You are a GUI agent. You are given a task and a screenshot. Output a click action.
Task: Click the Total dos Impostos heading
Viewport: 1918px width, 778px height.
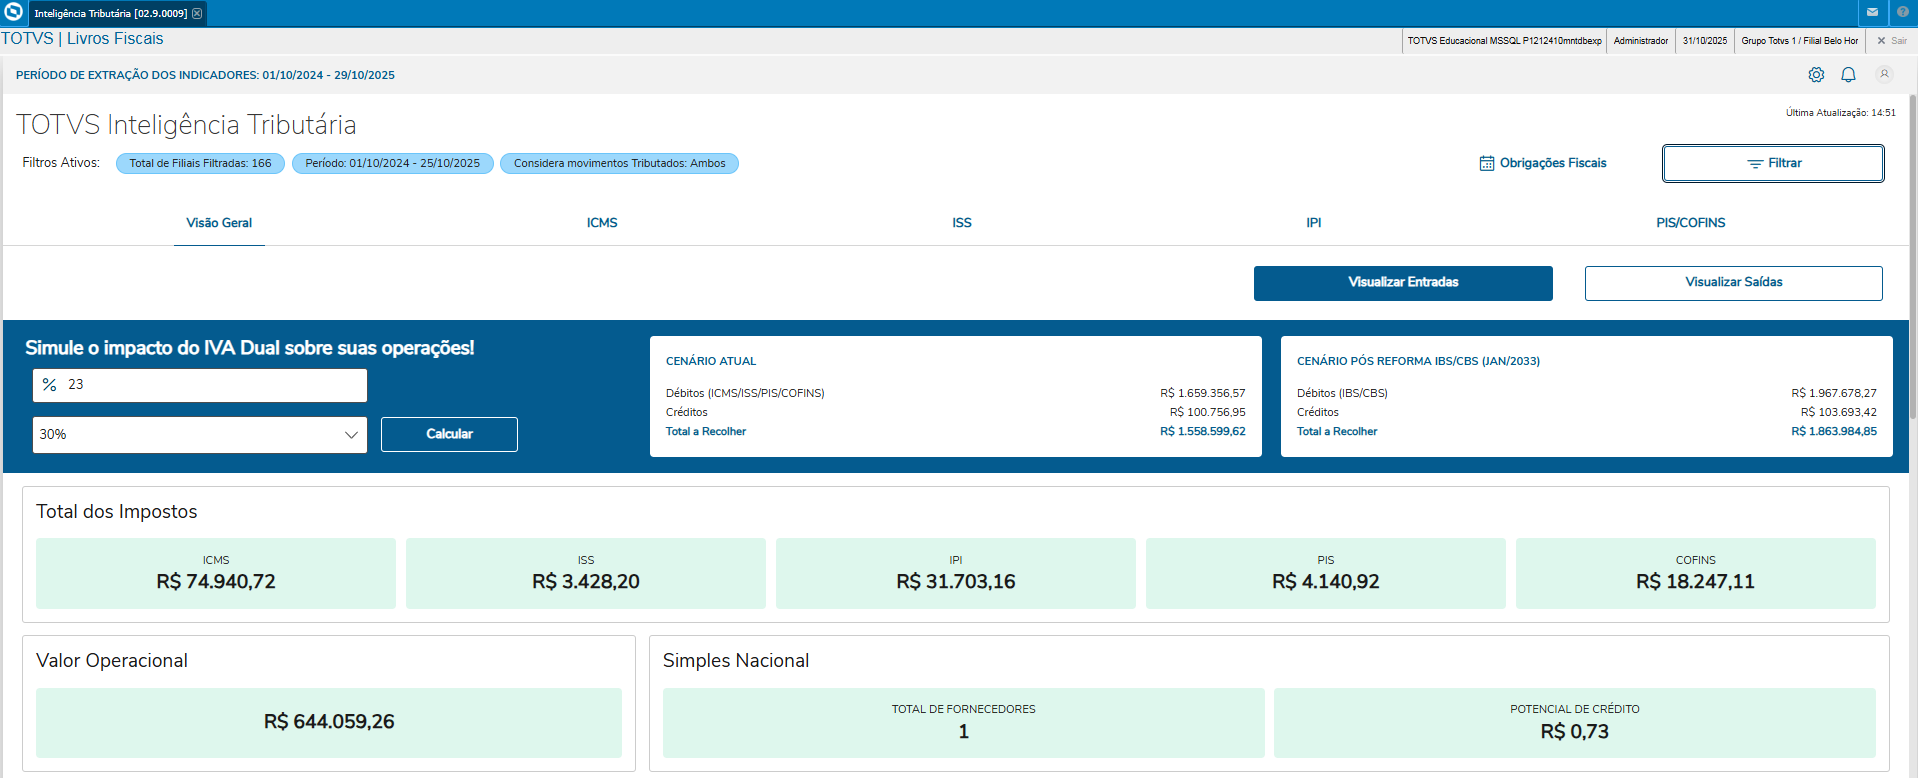point(117,512)
